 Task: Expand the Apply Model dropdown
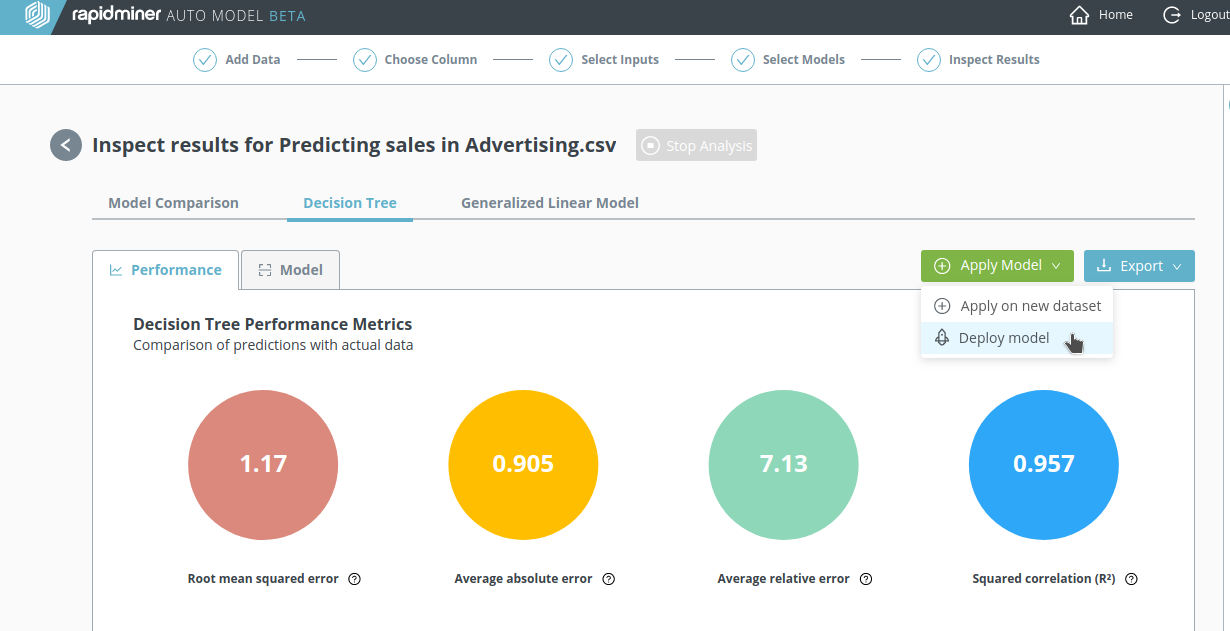(997, 266)
